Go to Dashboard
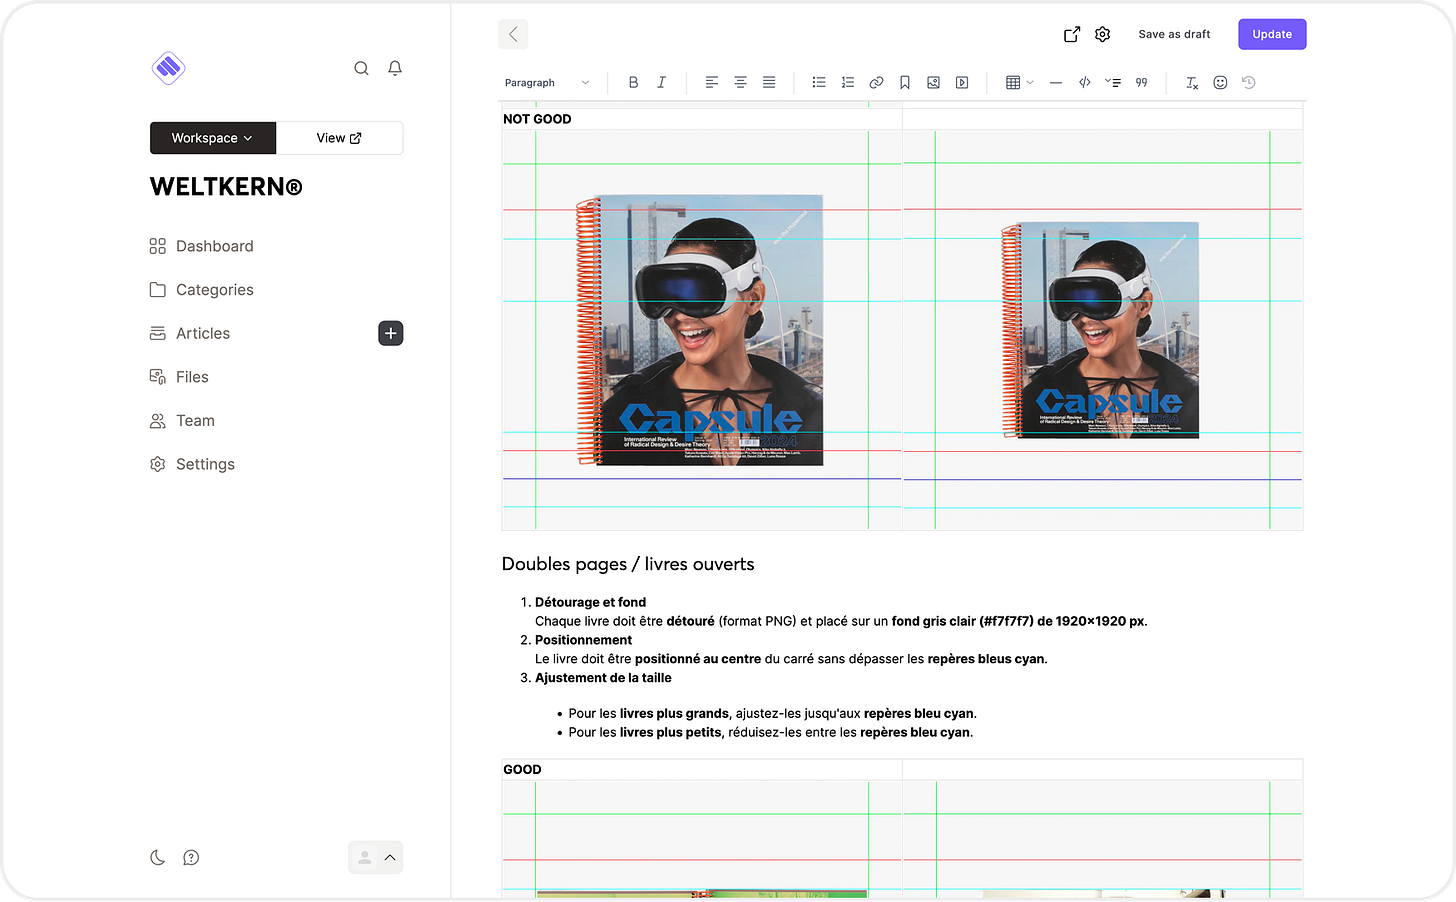The height and width of the screenshot is (902, 1456). (201, 246)
